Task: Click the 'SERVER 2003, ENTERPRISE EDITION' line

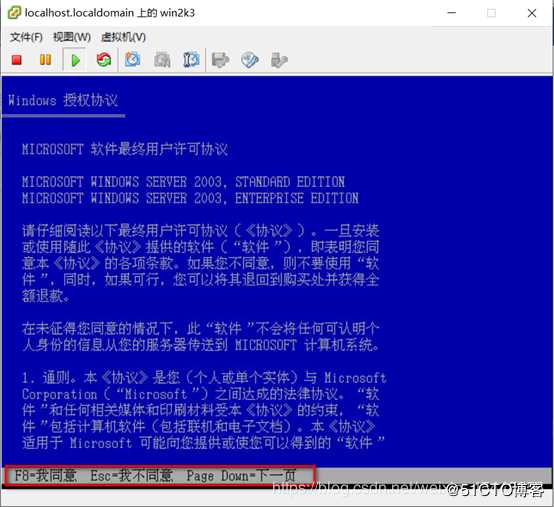Action: (x=190, y=198)
